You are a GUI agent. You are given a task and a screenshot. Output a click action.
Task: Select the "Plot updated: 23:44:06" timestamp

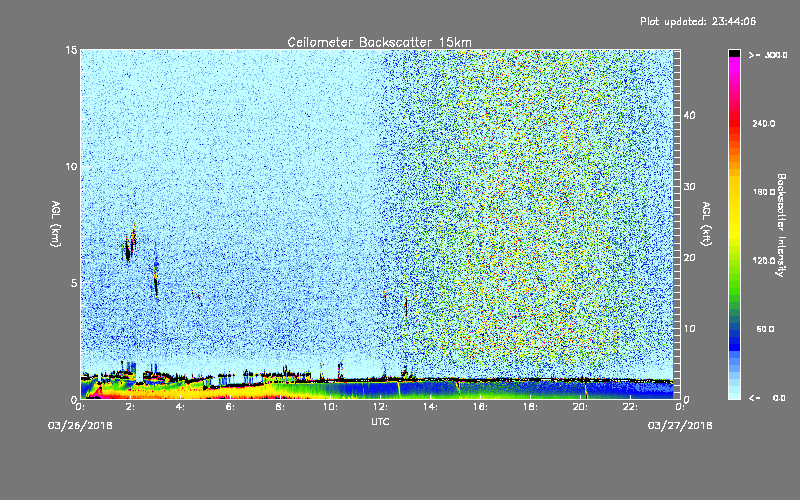coord(698,21)
